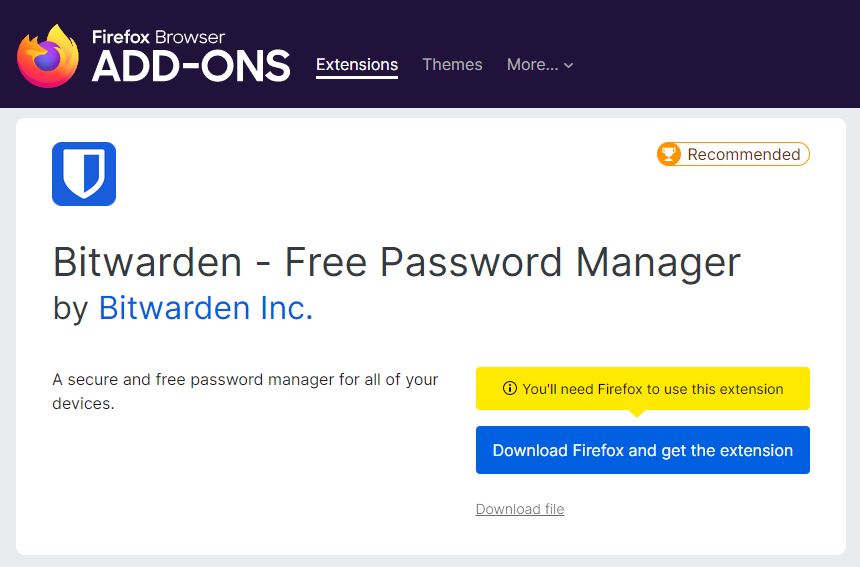Click the Bitwarden shield icon
860x567 pixels.
84,174
